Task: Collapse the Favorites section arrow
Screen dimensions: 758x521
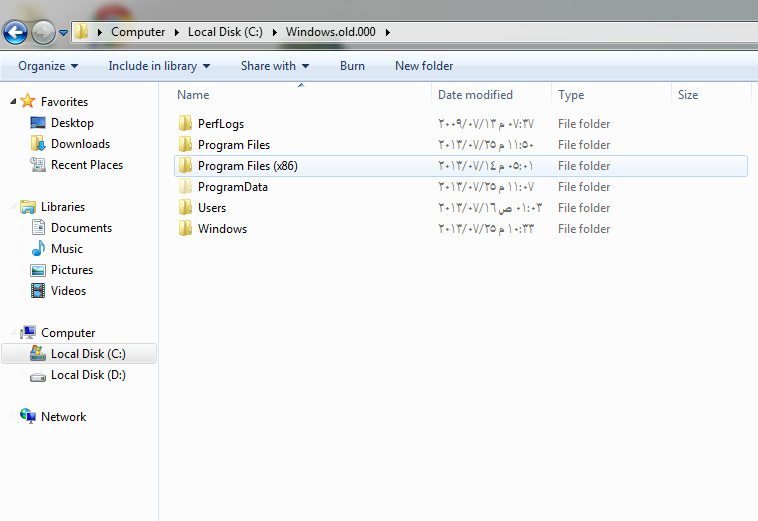Action: tap(13, 101)
